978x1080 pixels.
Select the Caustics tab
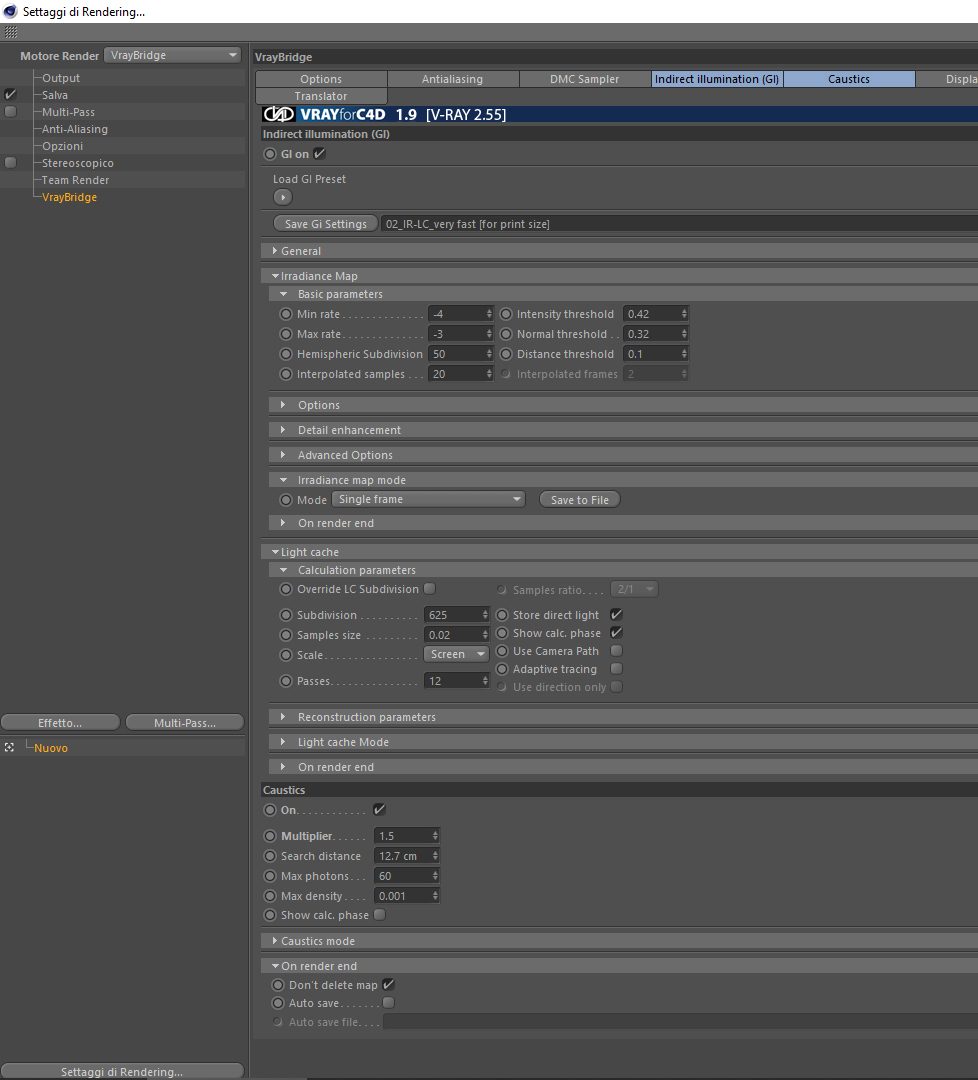849,79
